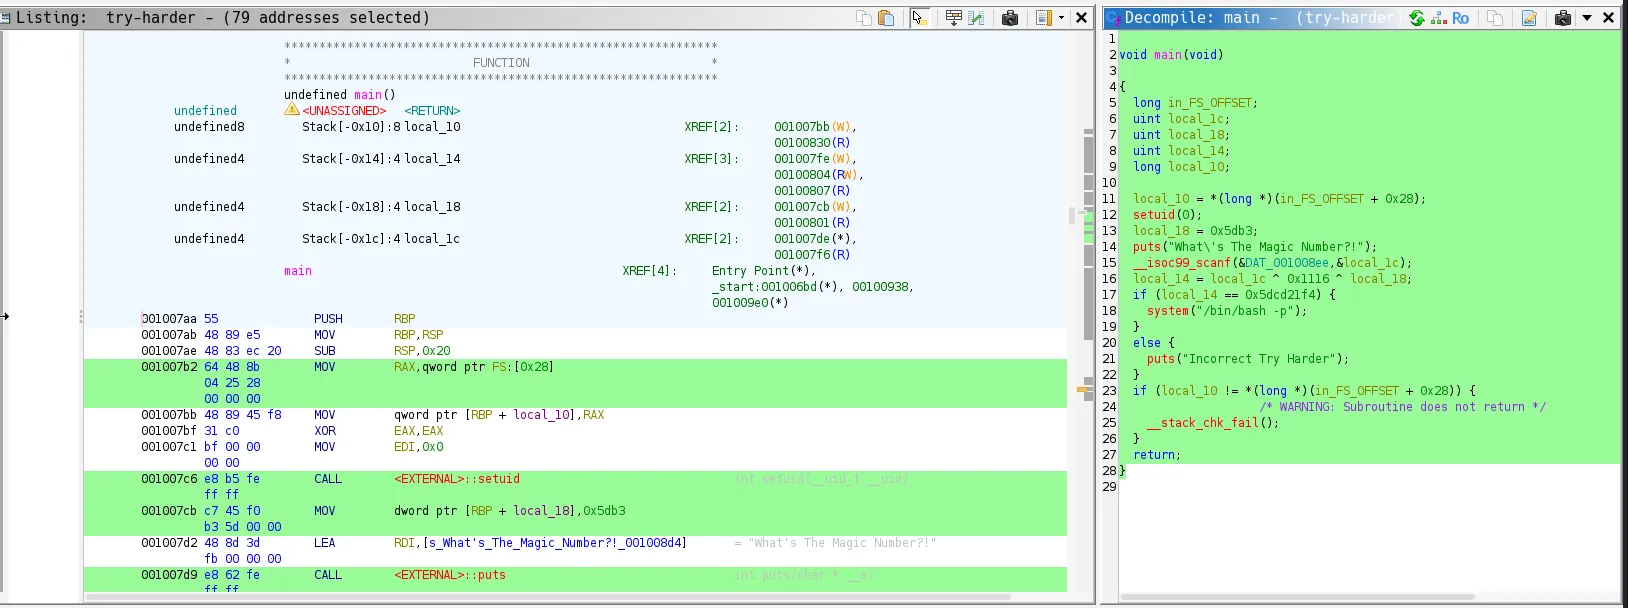Click the <EXTERNAL>::puts call reference
Screen dimensions: 1628x608
(450, 575)
